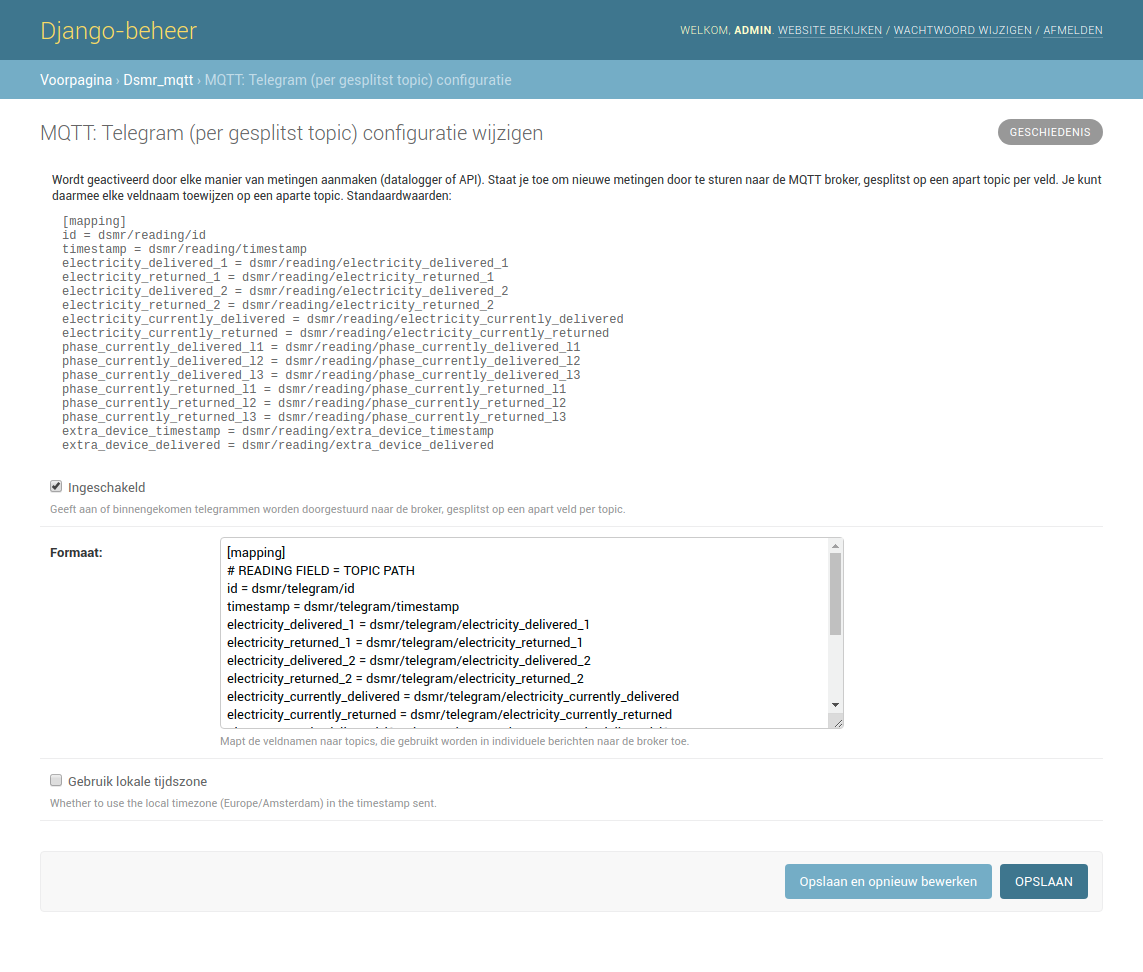This screenshot has height=972, width=1143.
Task: Click electricity_currently_returned telegram mapping line
Action: click(449, 715)
